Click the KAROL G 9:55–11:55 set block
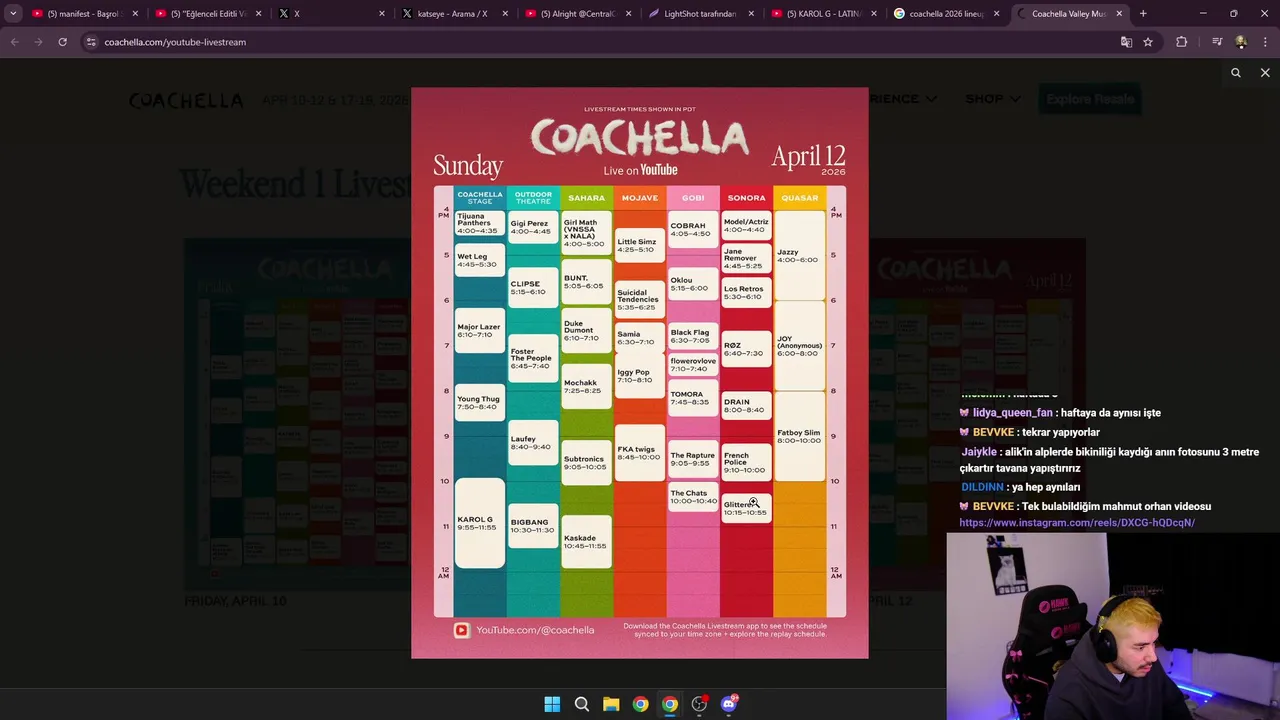Viewport: 1280px width, 720px height. click(x=480, y=523)
